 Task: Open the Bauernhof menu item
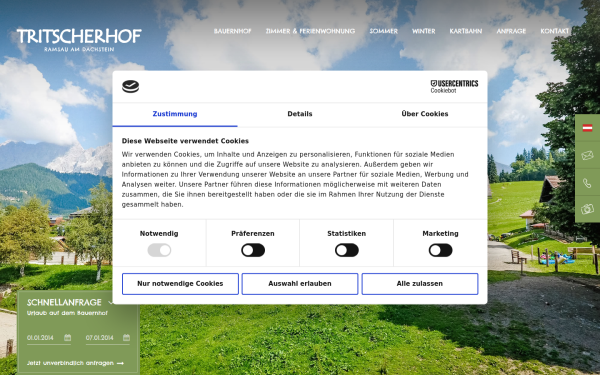coord(233,31)
